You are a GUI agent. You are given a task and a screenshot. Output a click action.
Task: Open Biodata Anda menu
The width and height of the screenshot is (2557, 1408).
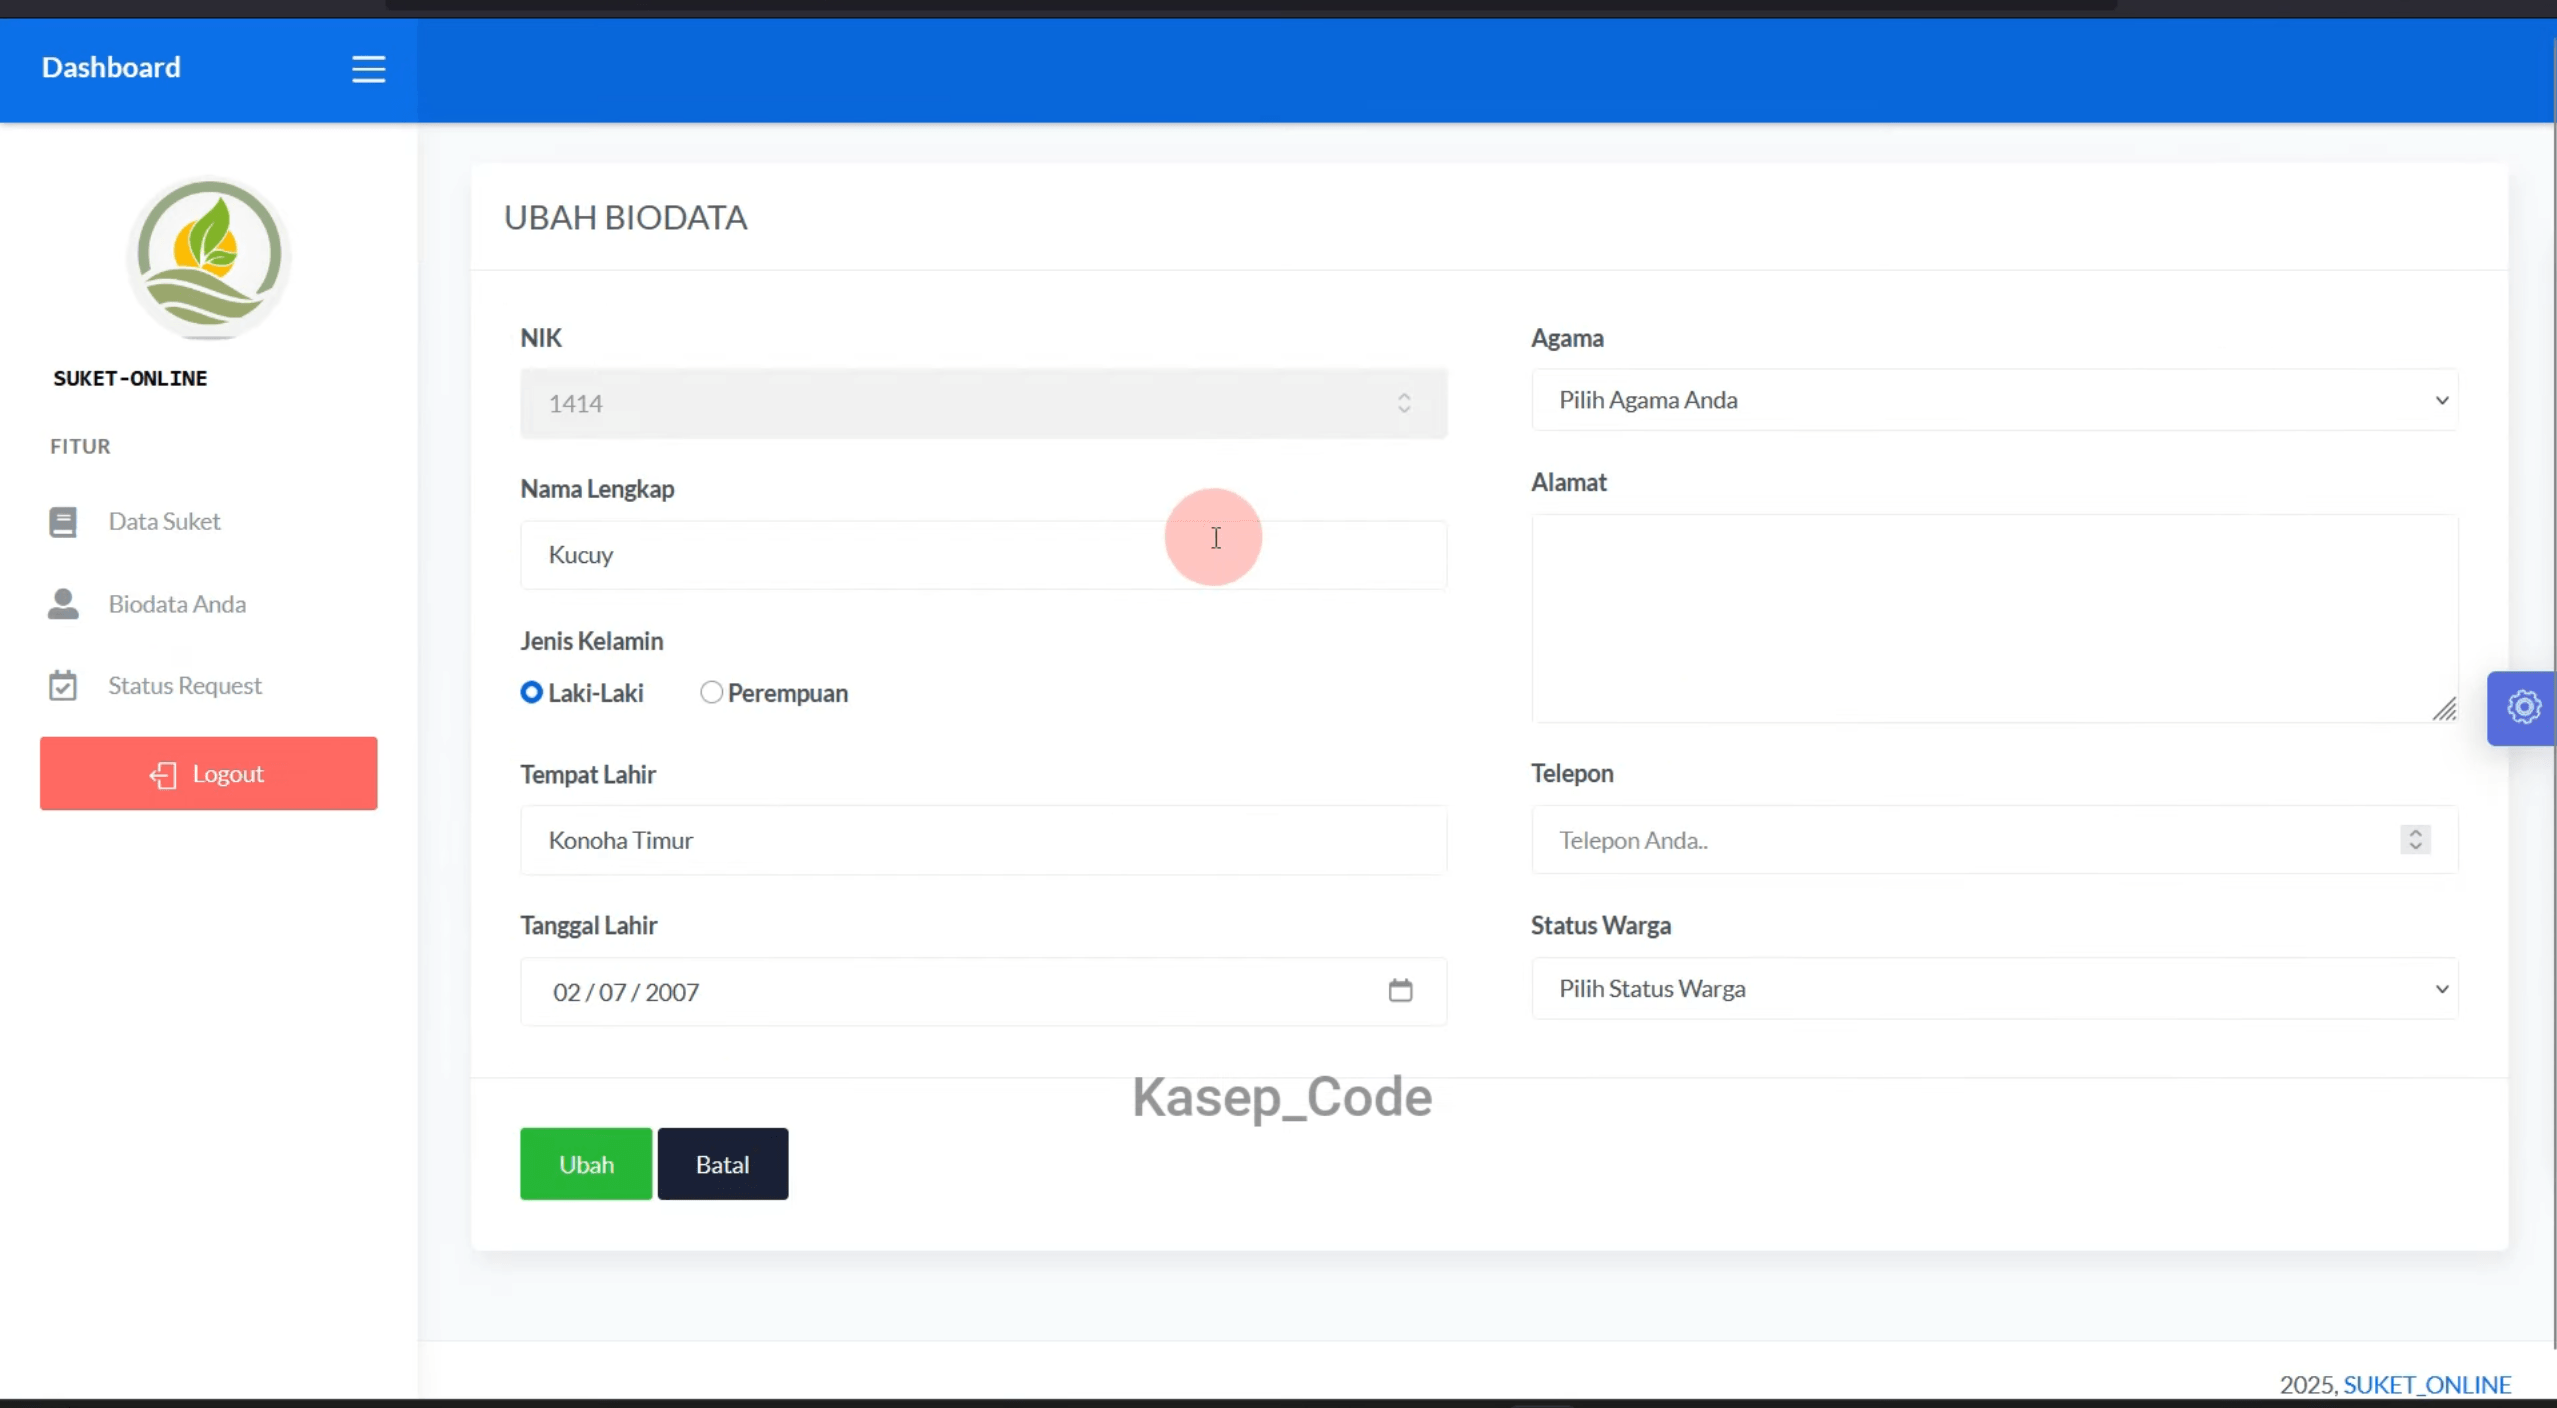177,604
